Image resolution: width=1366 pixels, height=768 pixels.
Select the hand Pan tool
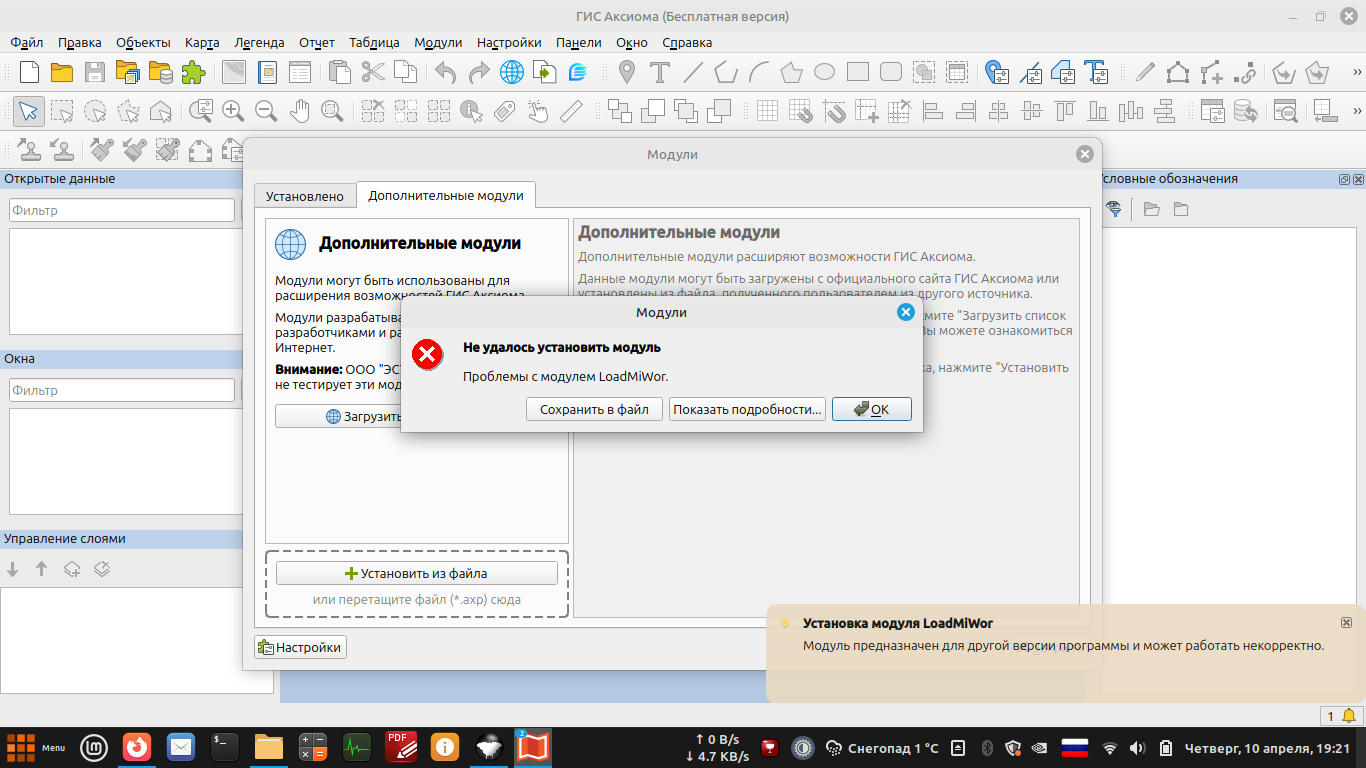(299, 111)
